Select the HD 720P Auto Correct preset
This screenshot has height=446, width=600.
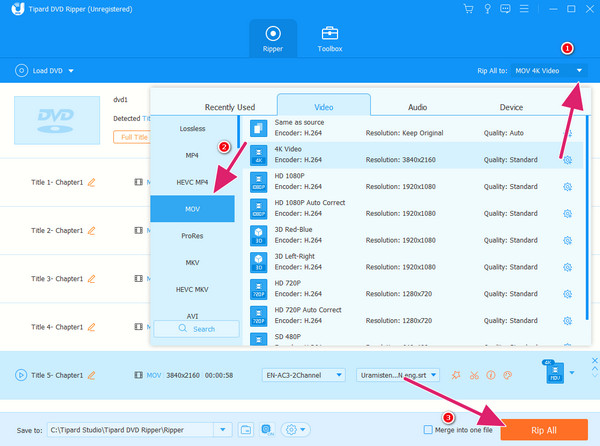[x=413, y=316]
